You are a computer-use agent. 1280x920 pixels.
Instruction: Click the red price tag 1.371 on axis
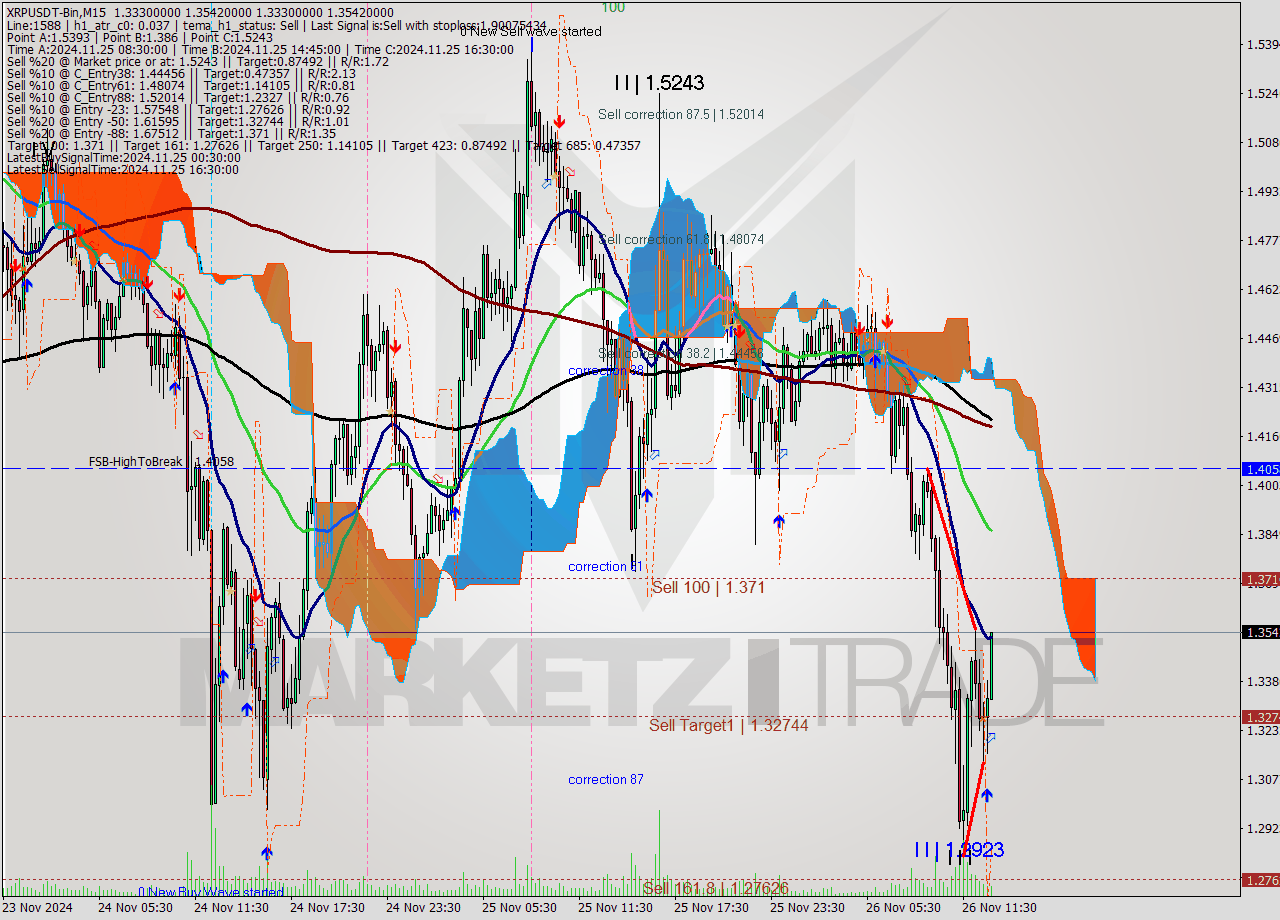click(1260, 579)
